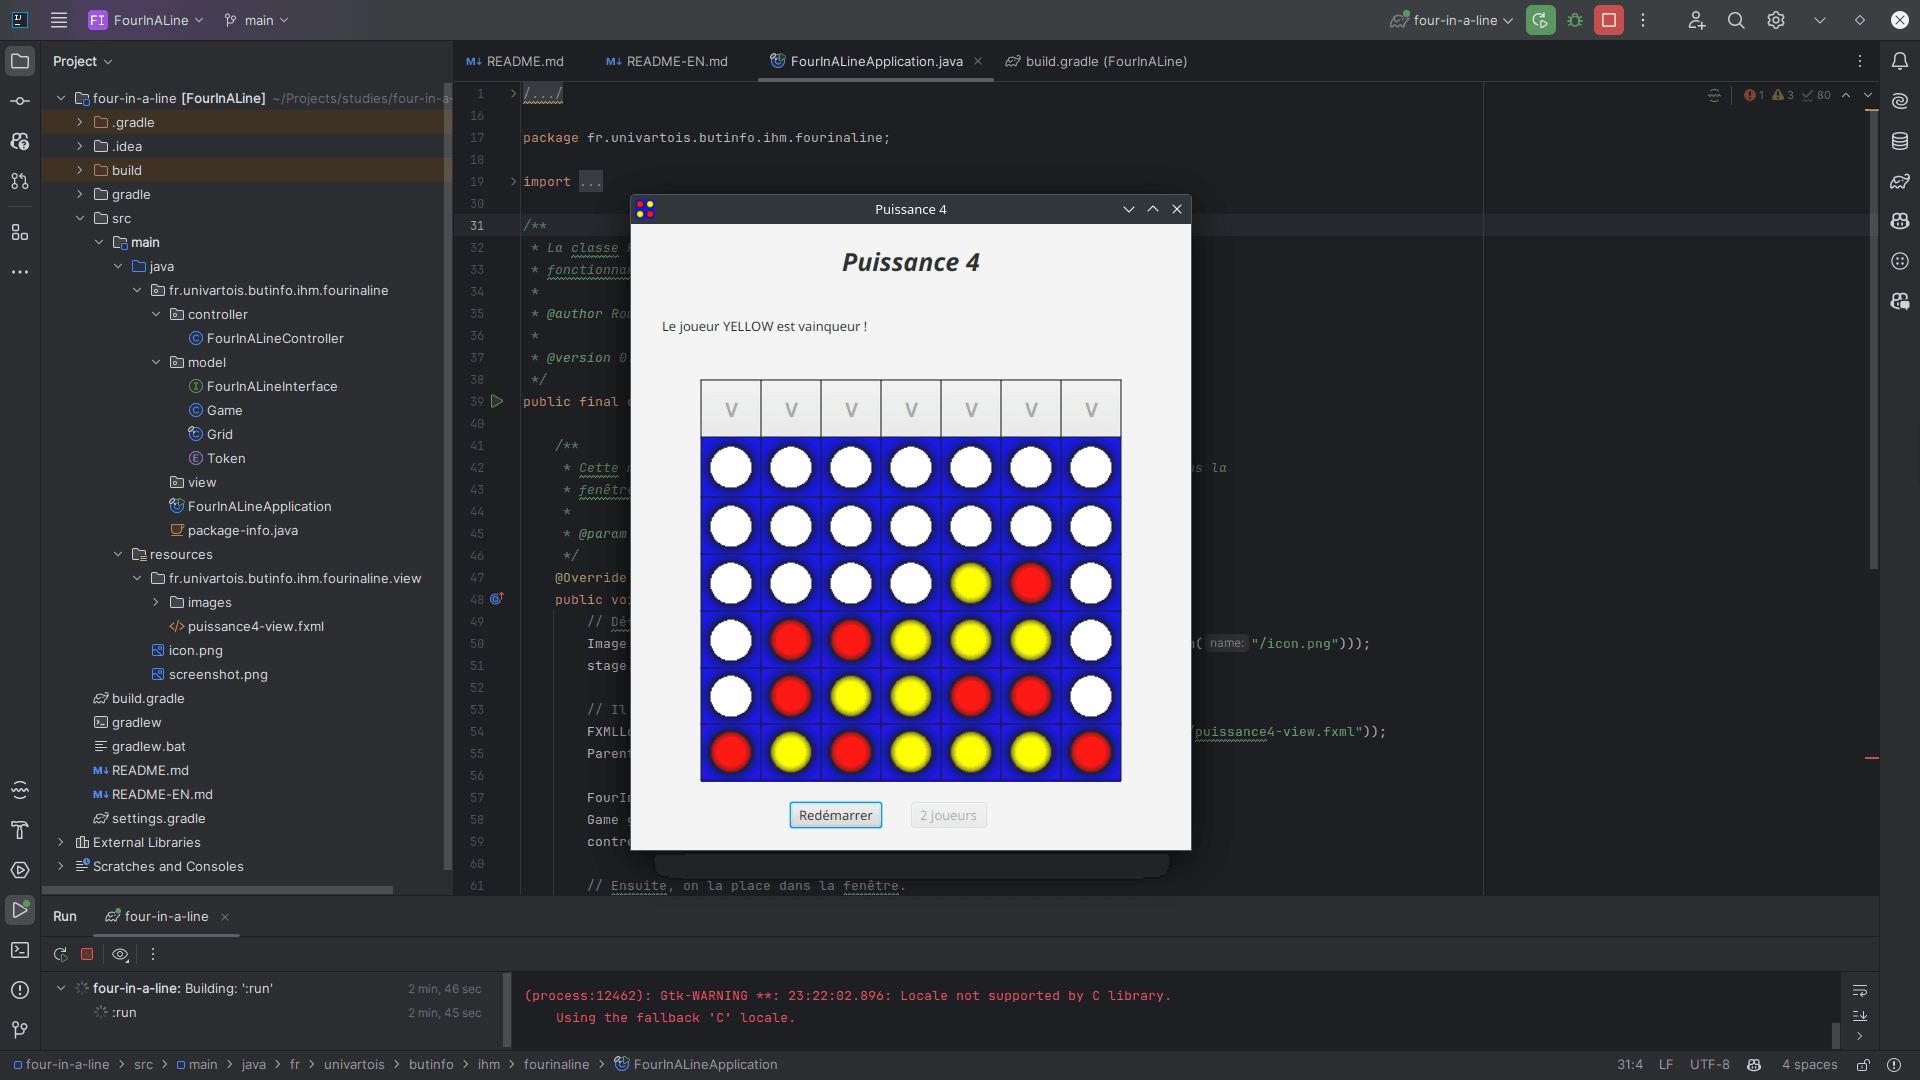The height and width of the screenshot is (1080, 1920).
Task: Click red stop icon in Run panel
Action: click(87, 954)
